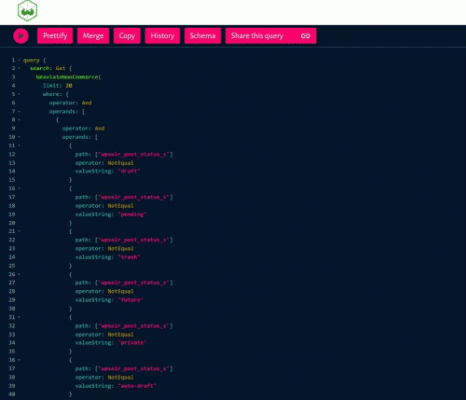
Task: Click NotEqual operator on line 18
Action: 121,206
